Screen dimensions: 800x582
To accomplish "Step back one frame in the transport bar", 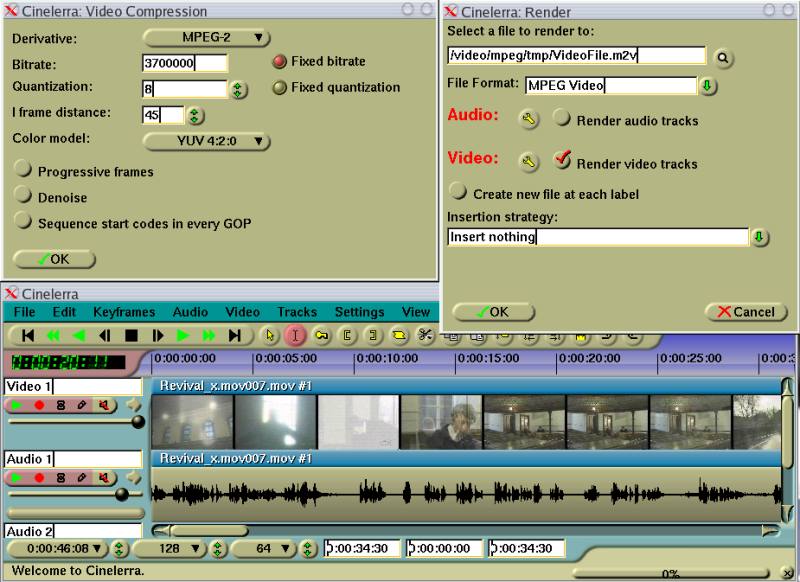I will pos(105,335).
